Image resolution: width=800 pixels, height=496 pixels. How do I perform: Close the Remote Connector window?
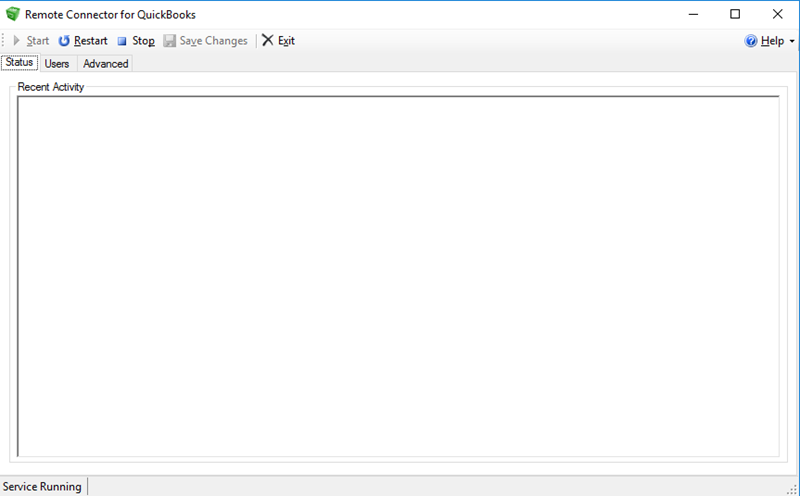tap(777, 14)
